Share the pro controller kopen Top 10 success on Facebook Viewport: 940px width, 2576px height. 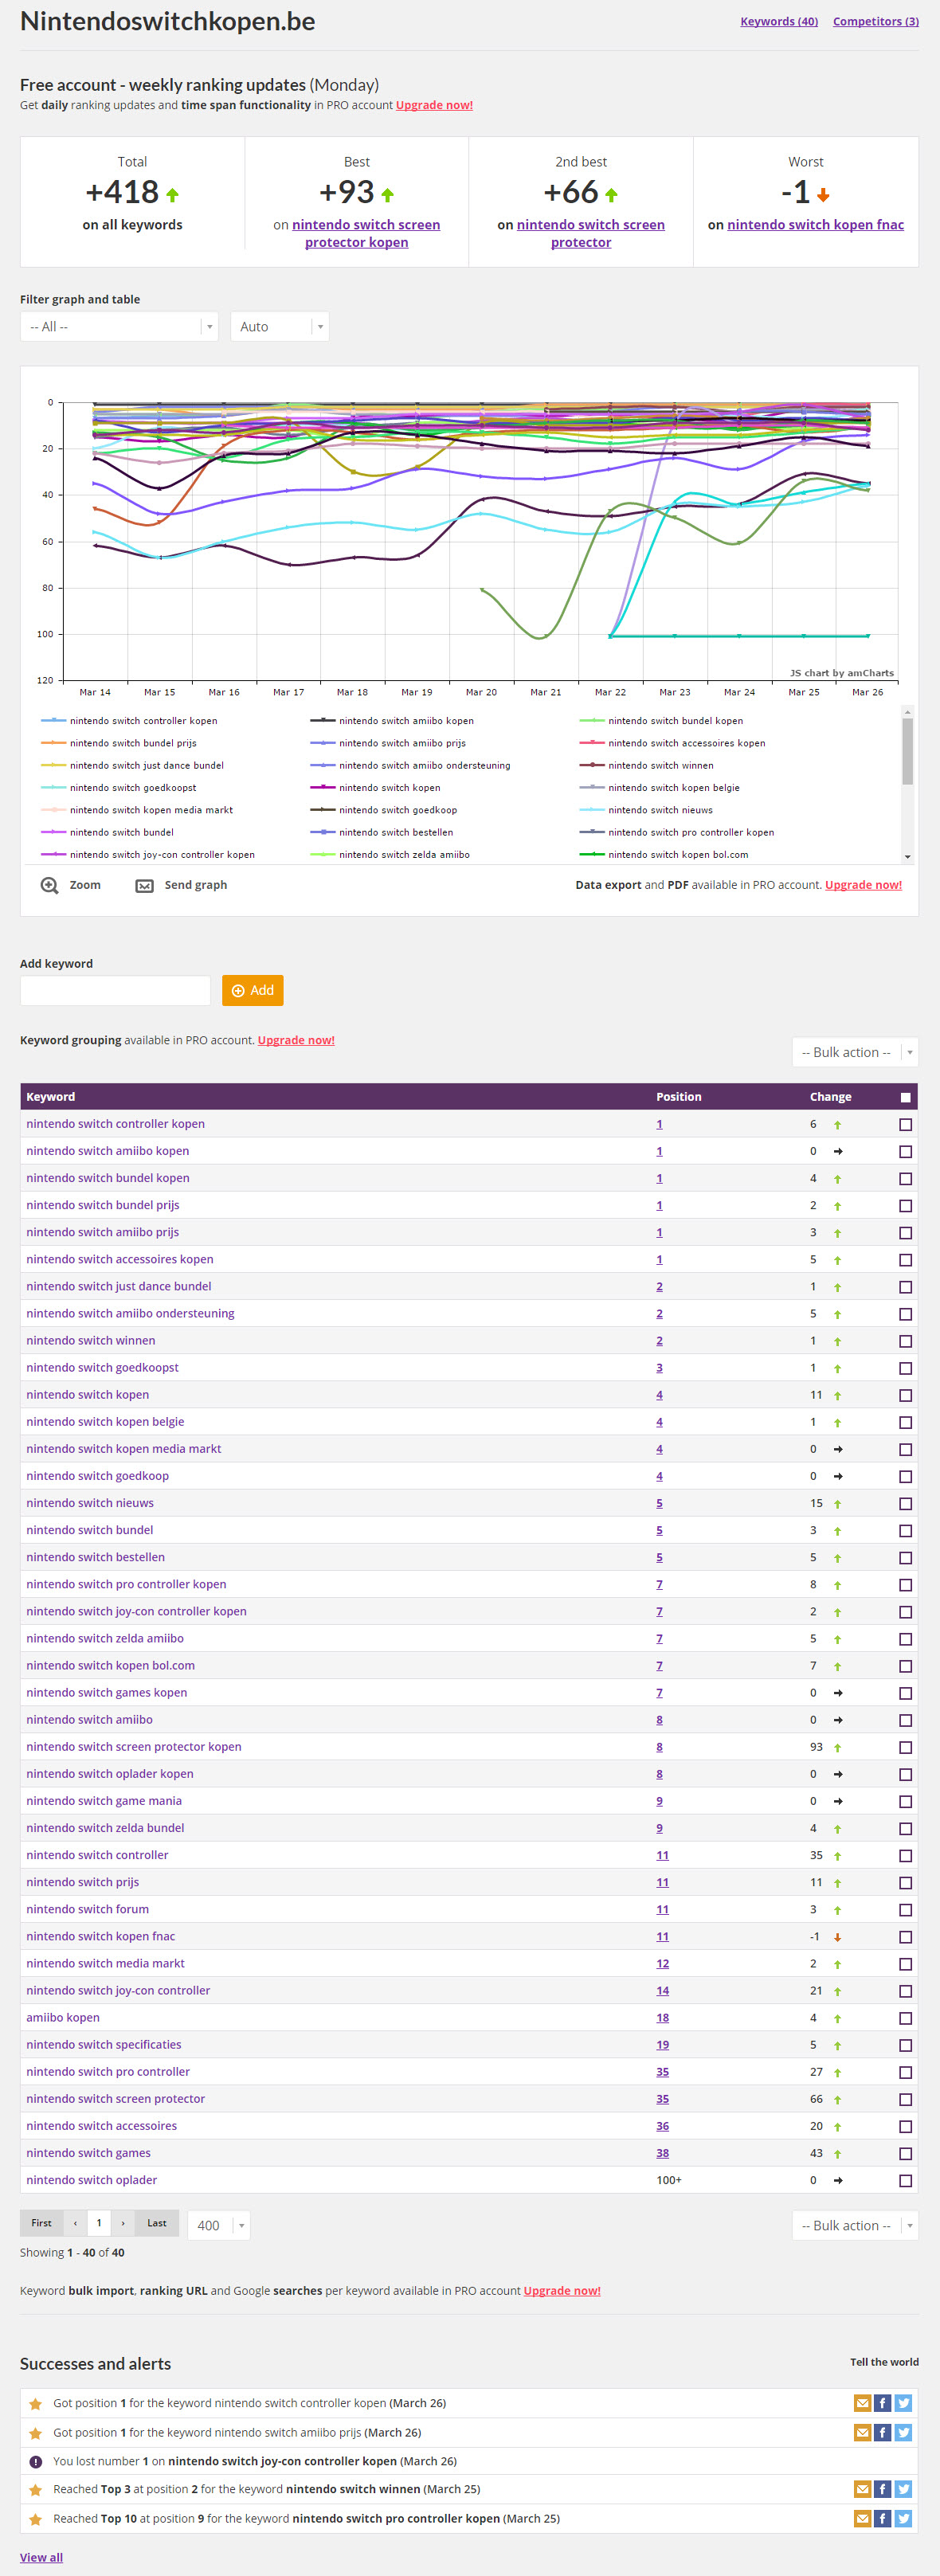click(x=882, y=2518)
